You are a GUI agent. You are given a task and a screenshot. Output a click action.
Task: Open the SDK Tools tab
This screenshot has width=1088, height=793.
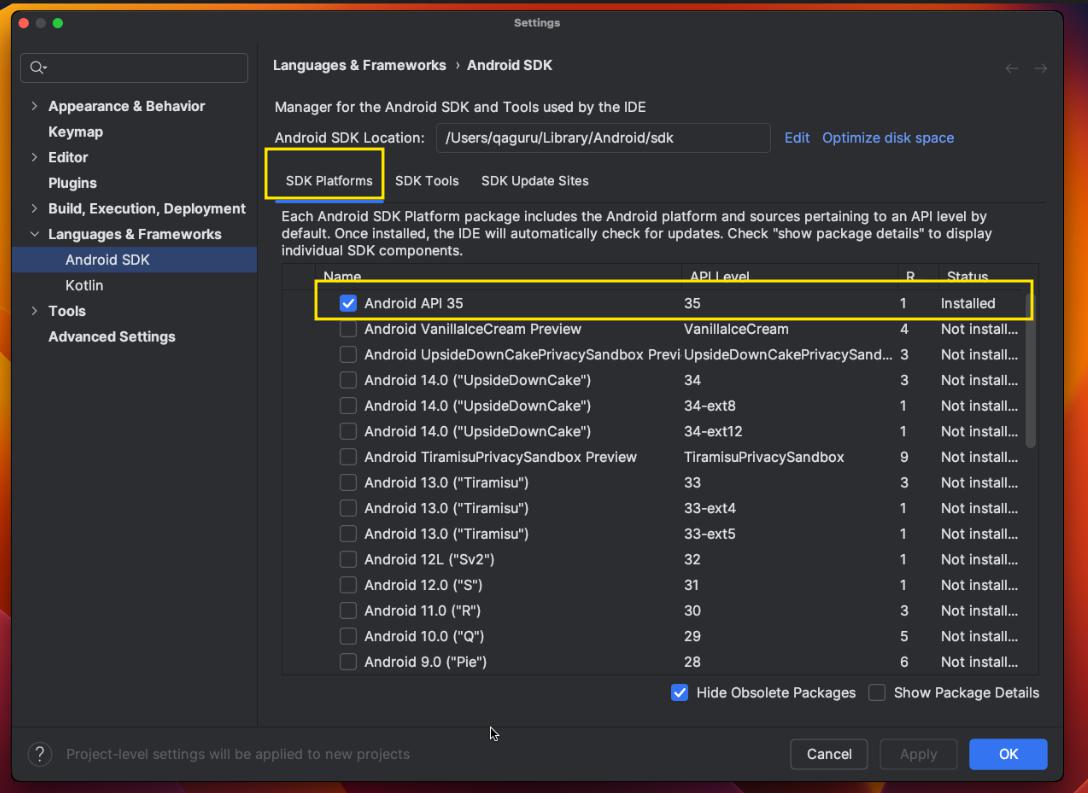coord(427,181)
